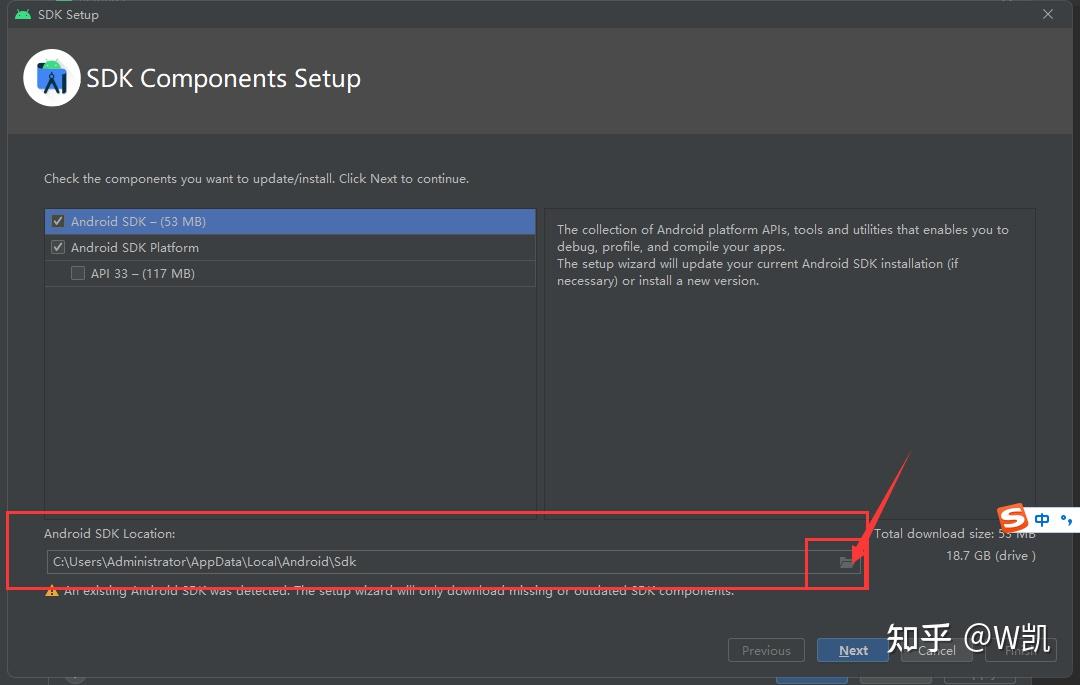Click Next to continue setup

[x=852, y=650]
